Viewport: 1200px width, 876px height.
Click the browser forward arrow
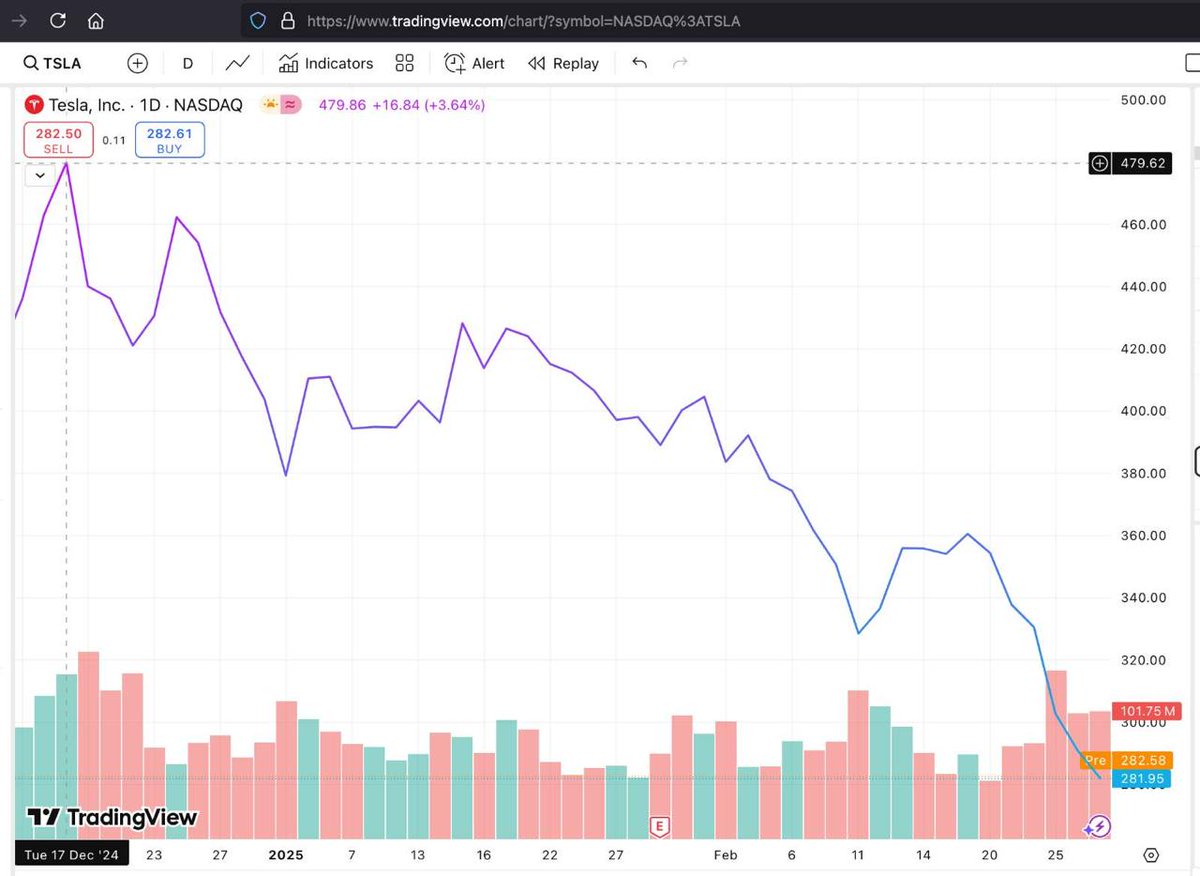point(20,20)
